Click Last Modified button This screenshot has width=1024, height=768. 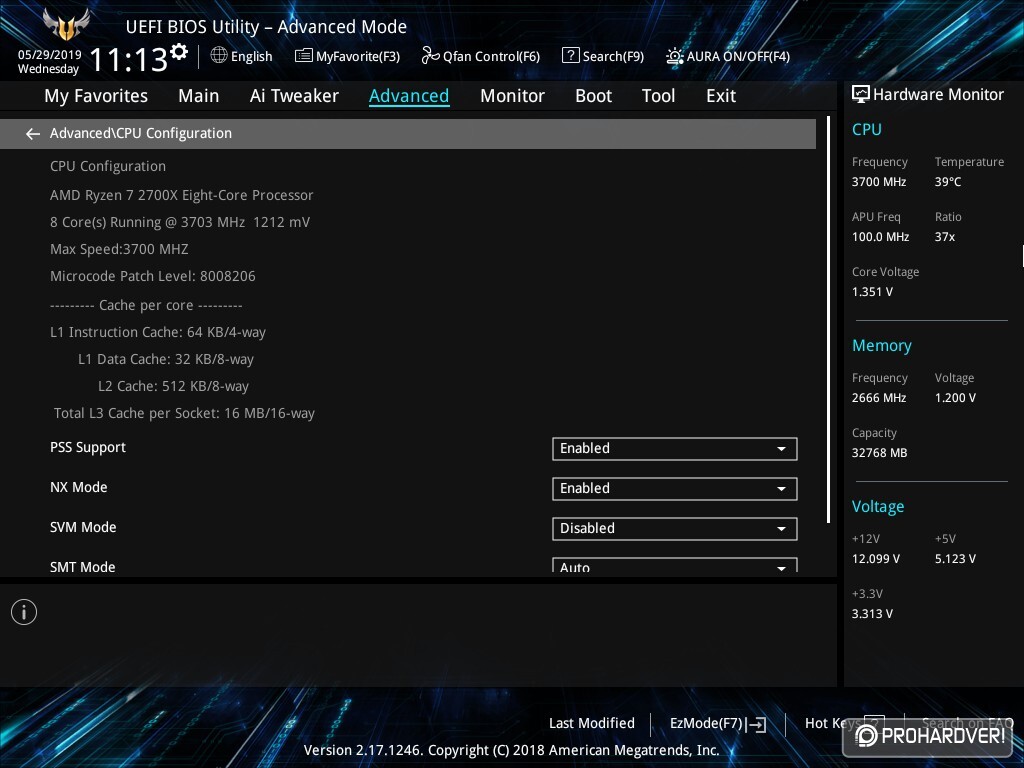[592, 723]
